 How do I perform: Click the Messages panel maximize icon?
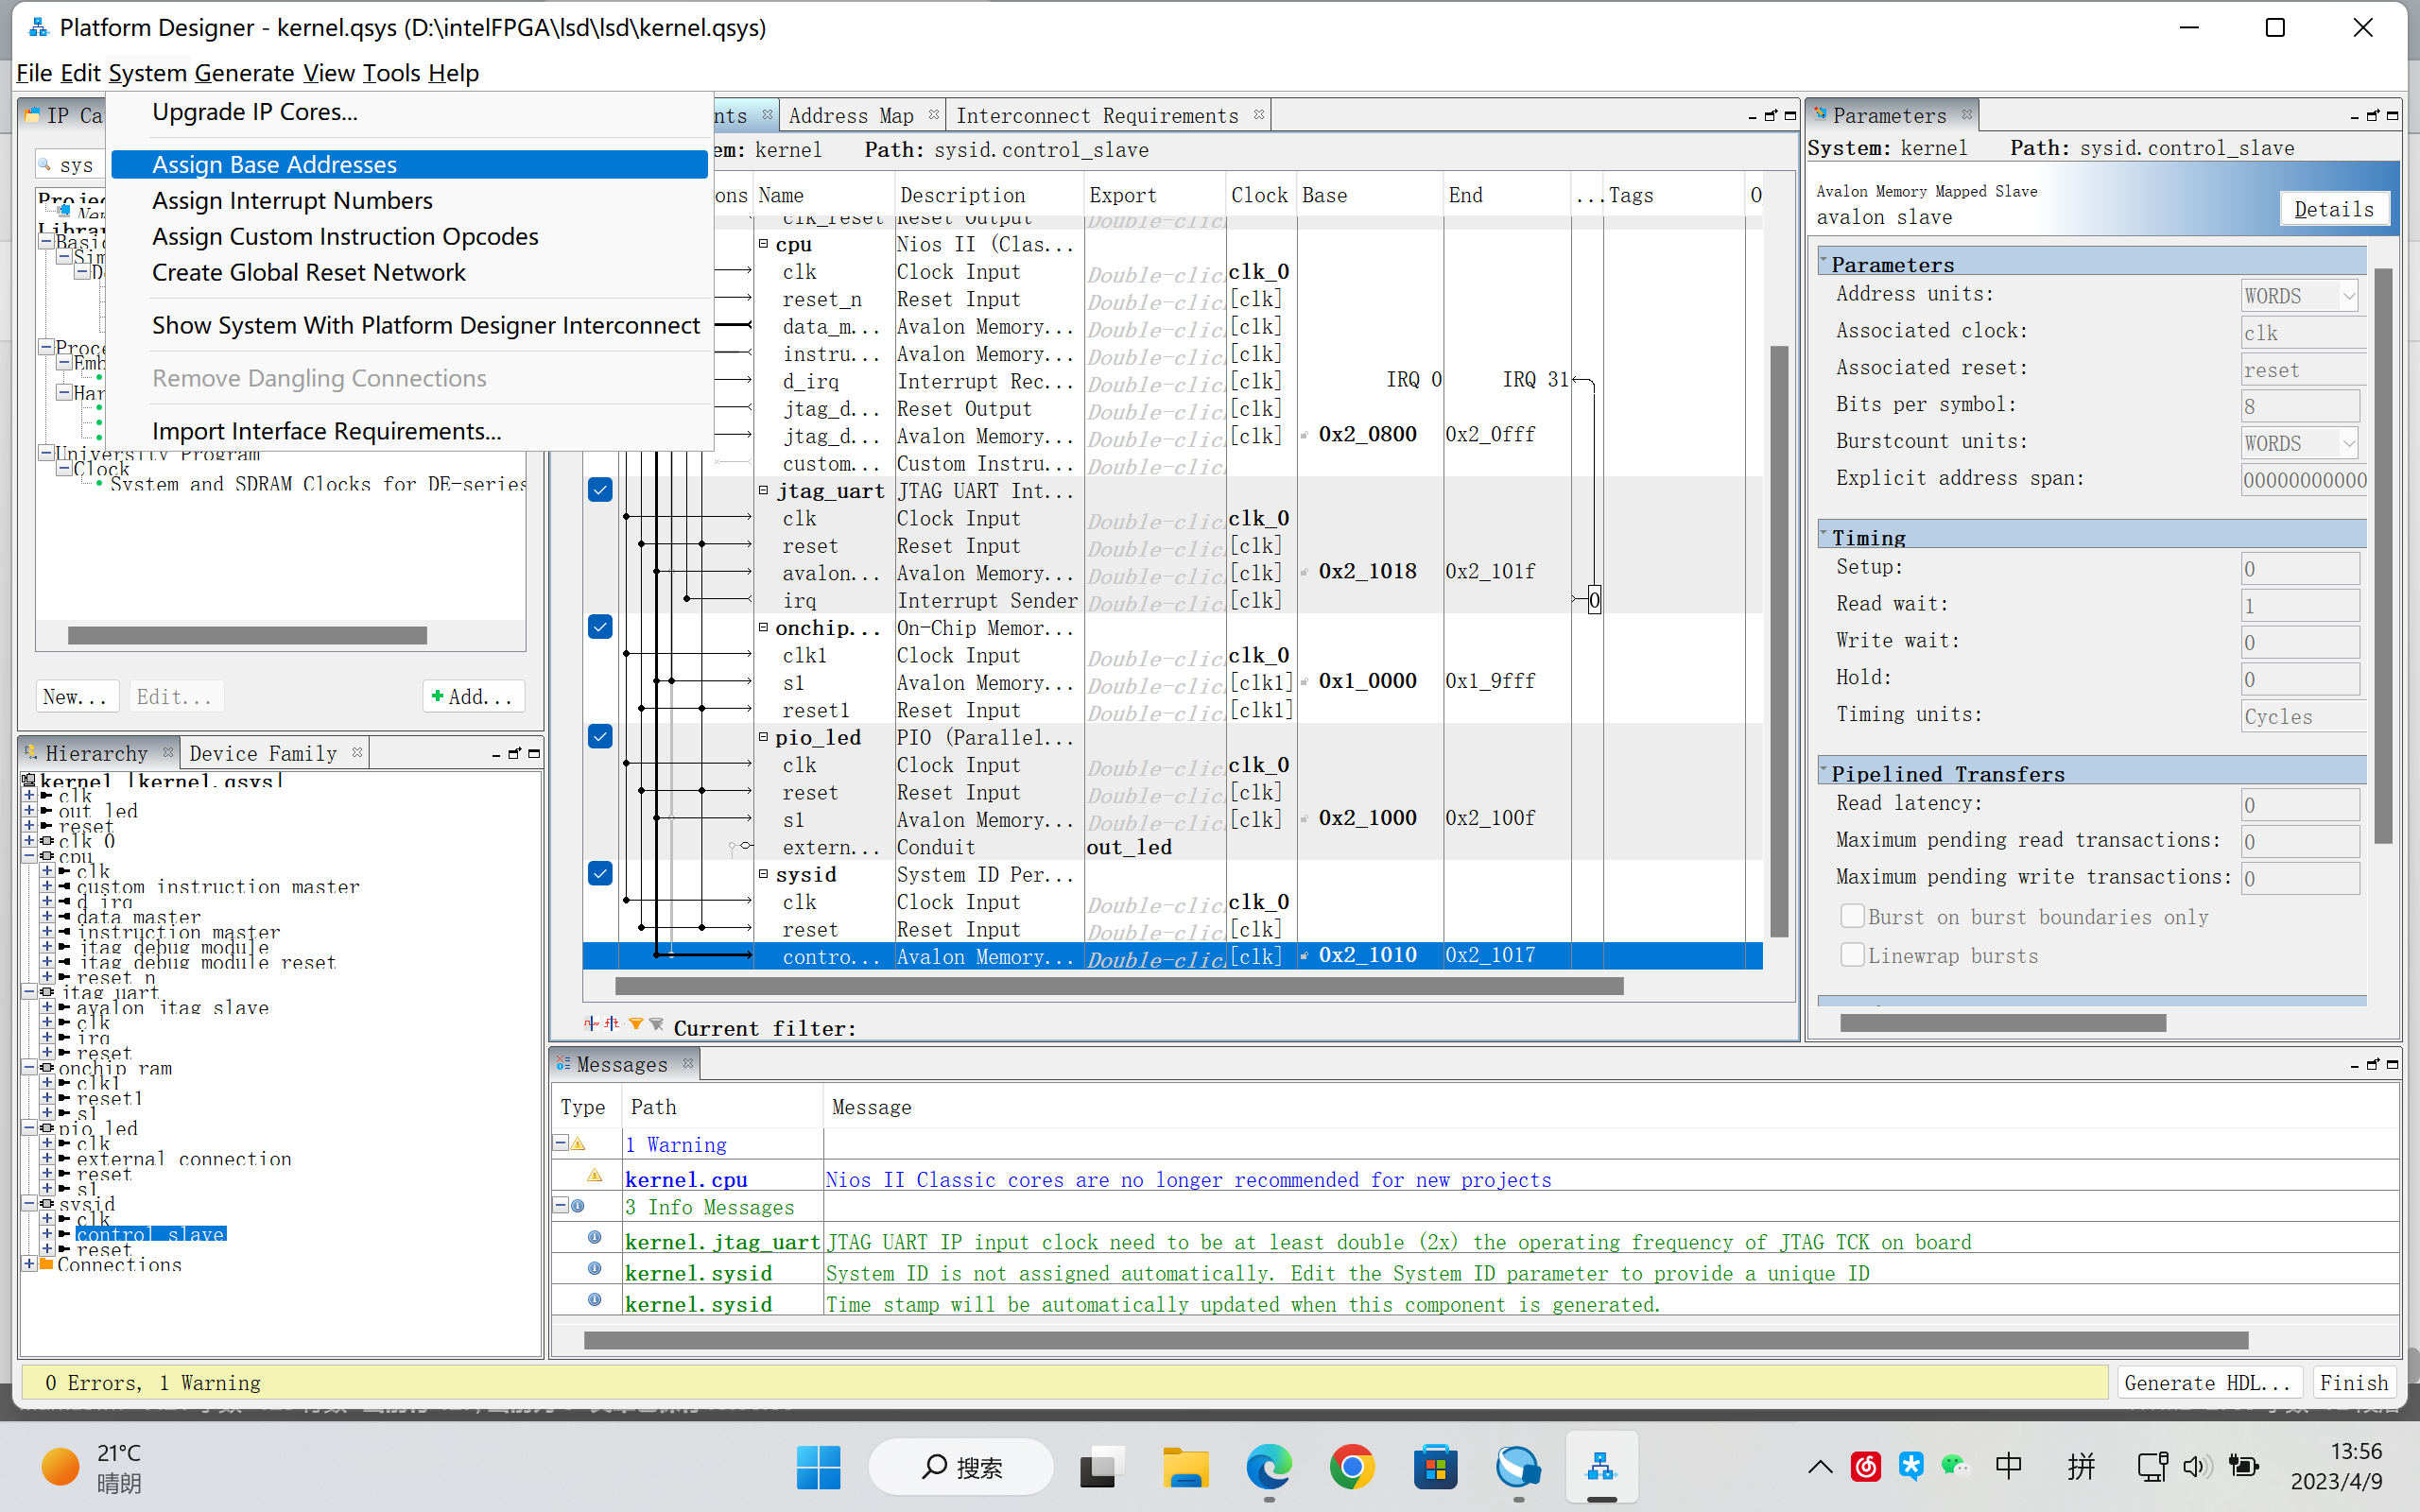click(2392, 1065)
